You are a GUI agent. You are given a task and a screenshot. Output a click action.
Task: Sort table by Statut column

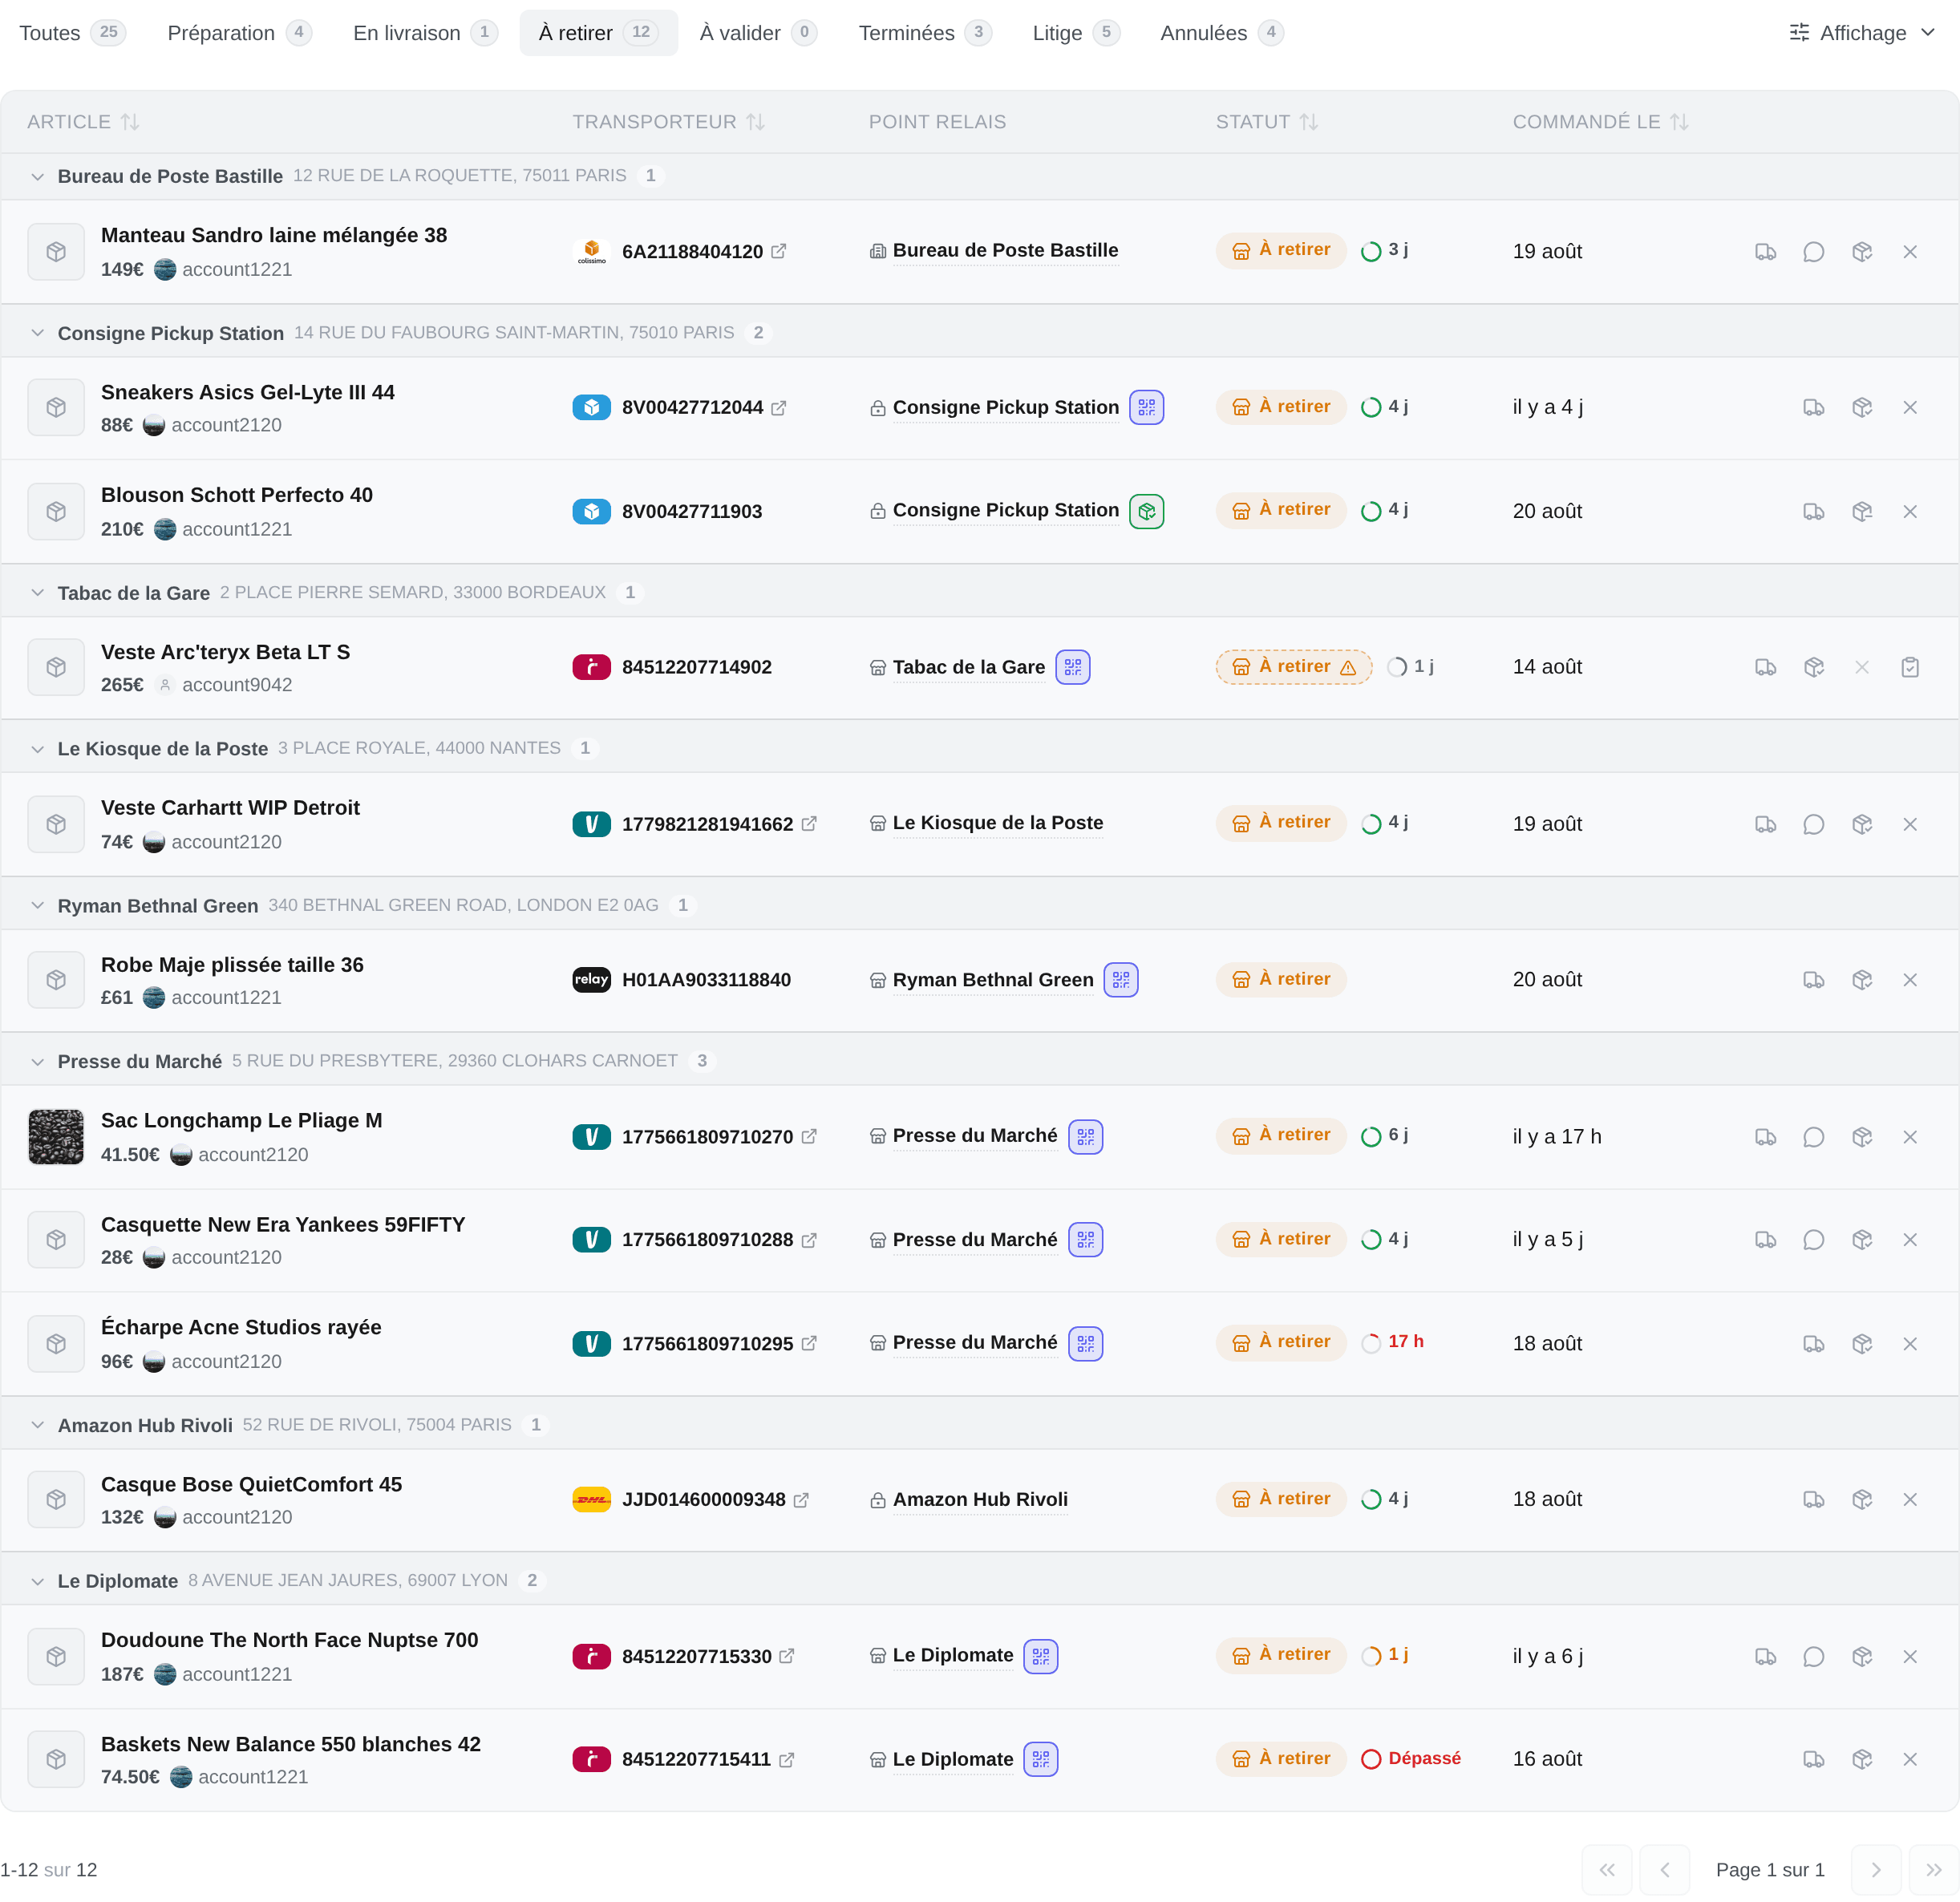pos(1266,122)
